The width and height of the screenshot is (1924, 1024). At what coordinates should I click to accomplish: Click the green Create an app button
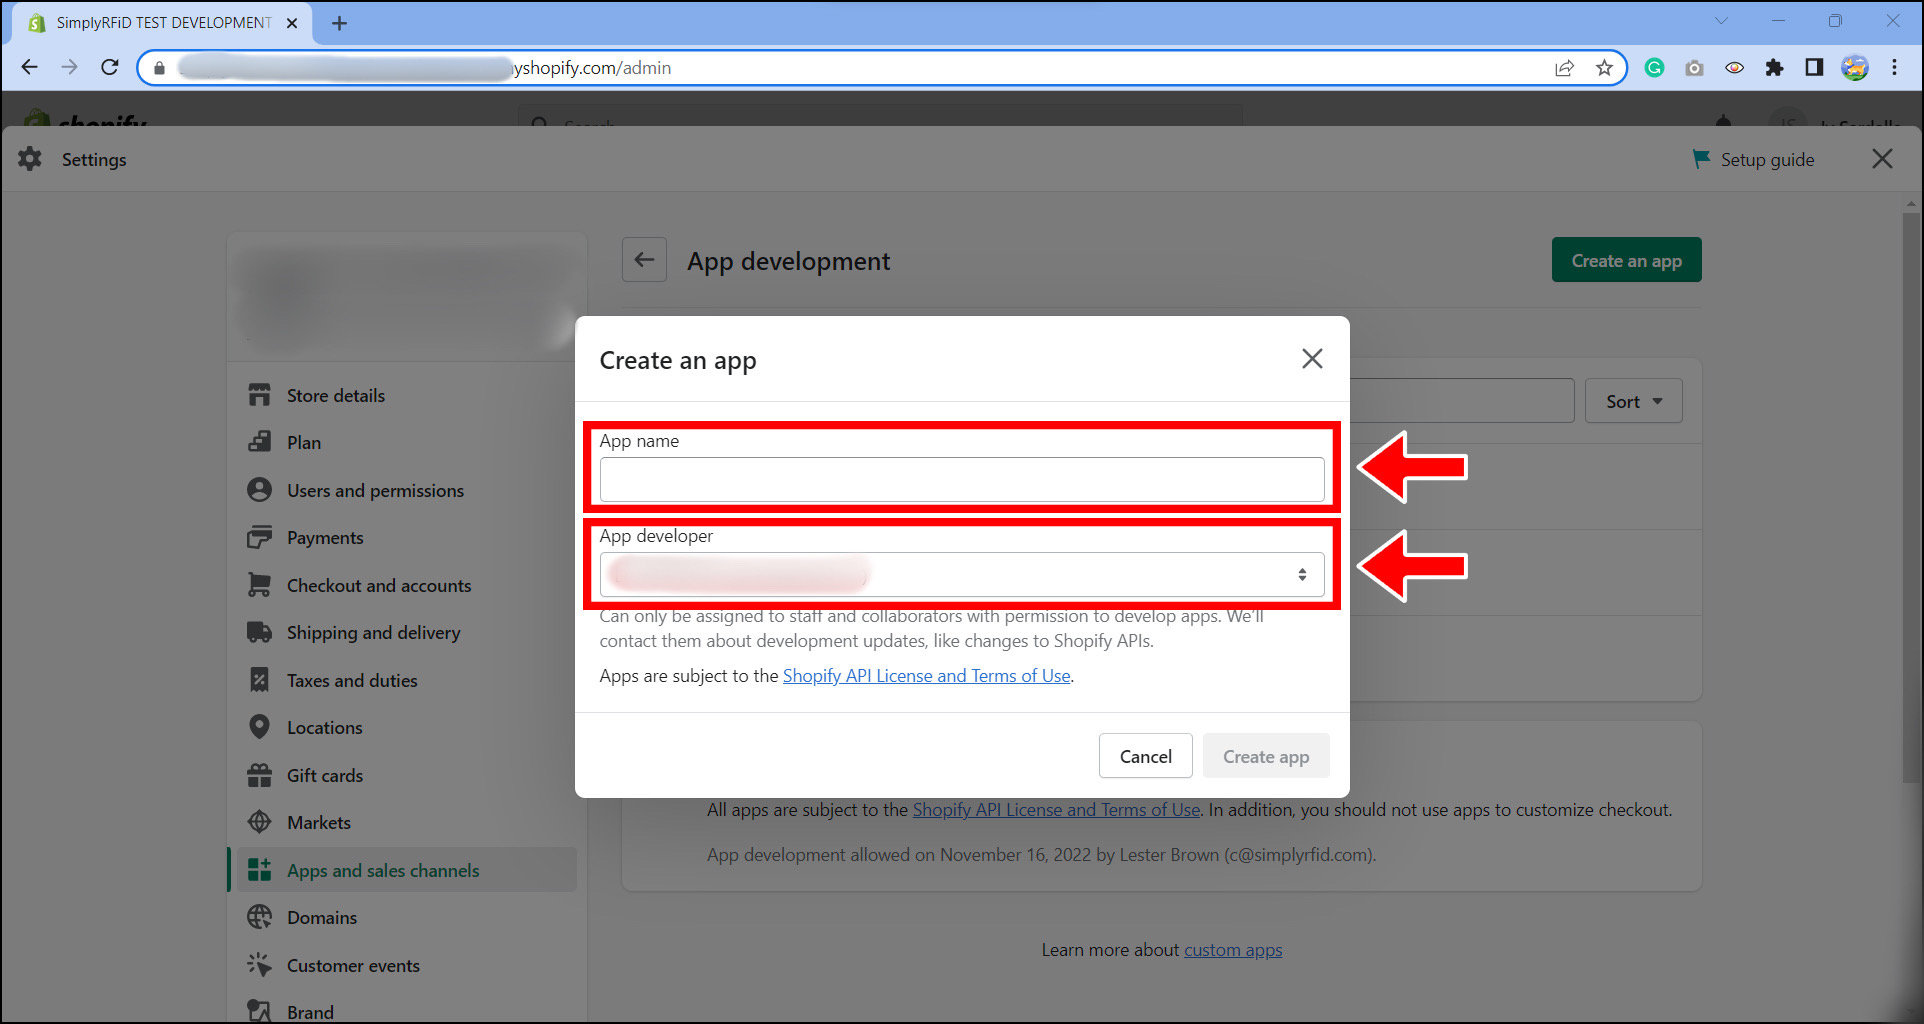point(1626,260)
